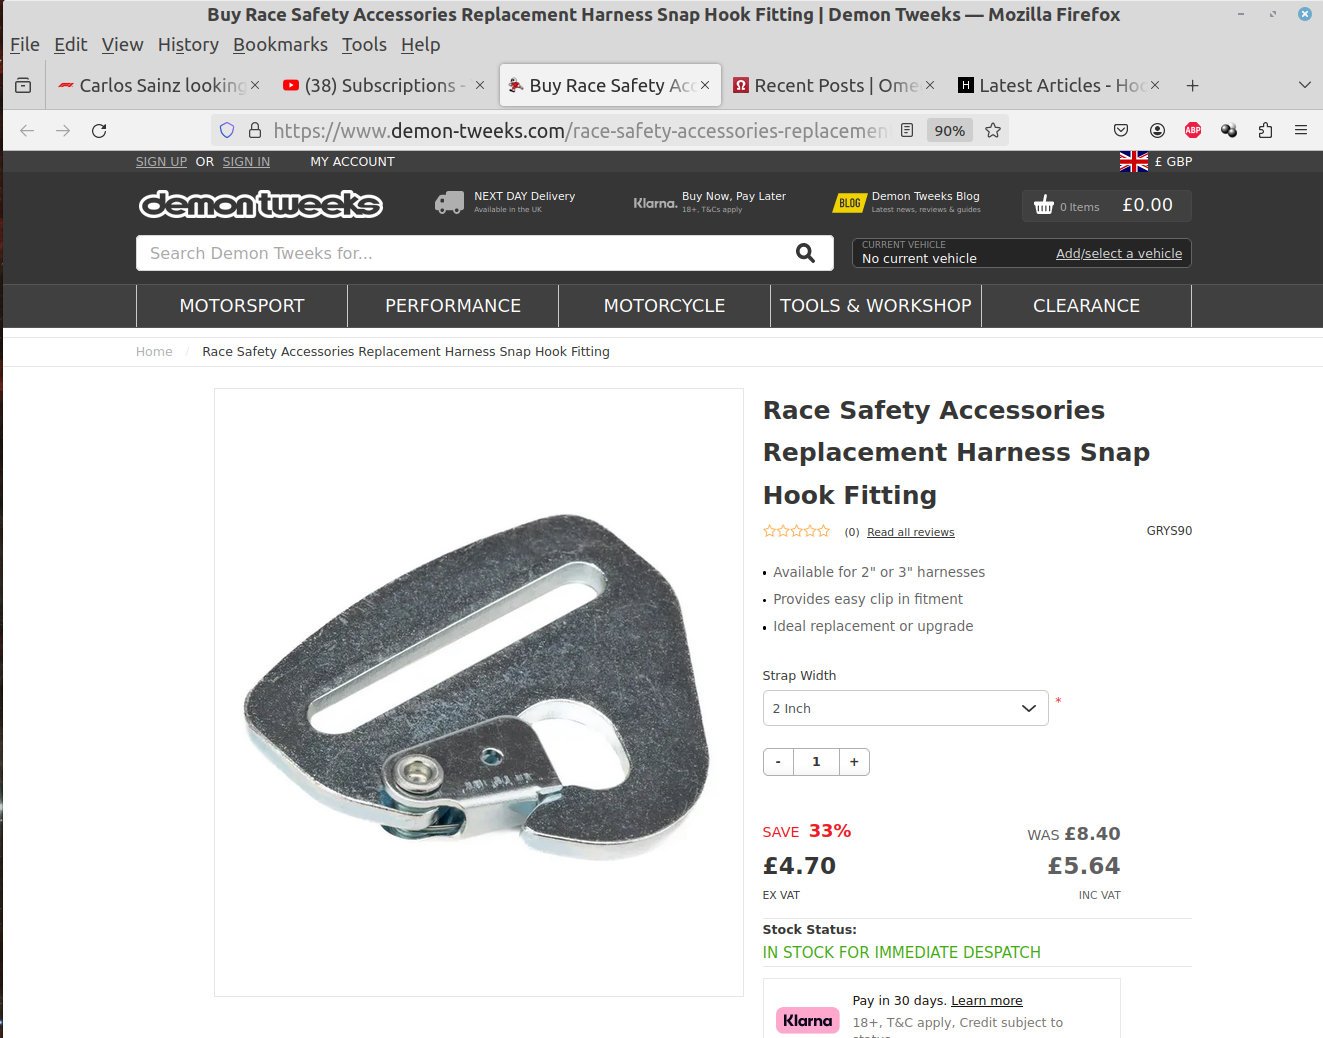This screenshot has width=1323, height=1038.
Task: List all tabs chevron
Action: 1304,85
